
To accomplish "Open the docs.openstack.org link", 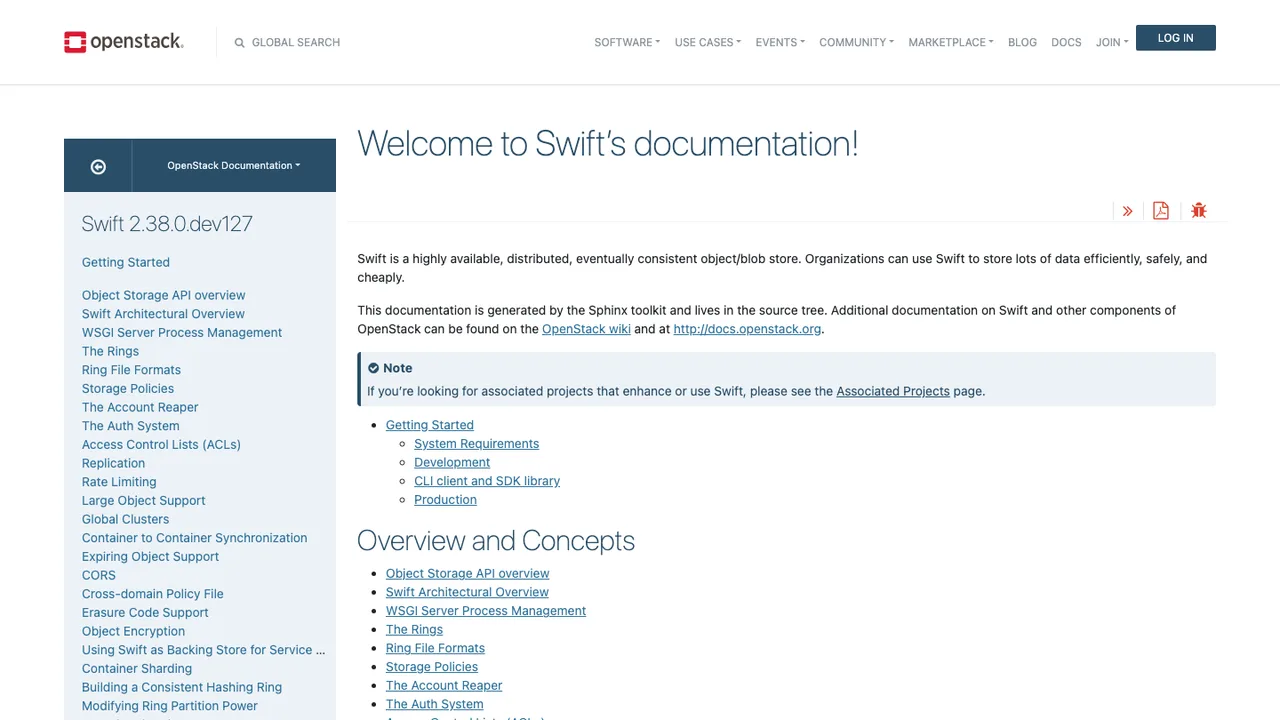I will click(747, 329).
